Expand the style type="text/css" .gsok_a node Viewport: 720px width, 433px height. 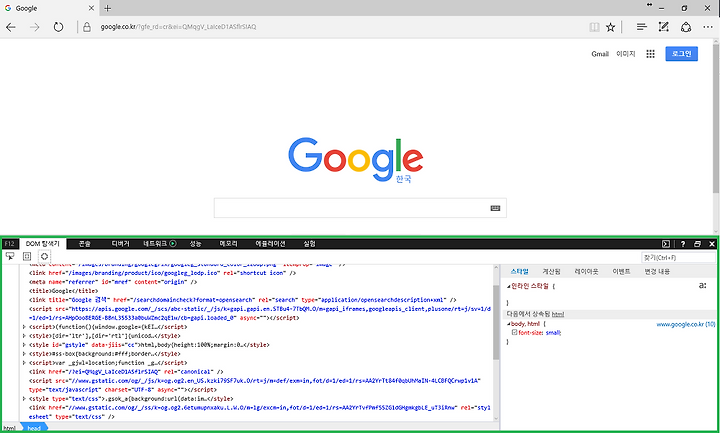[x=24, y=399]
